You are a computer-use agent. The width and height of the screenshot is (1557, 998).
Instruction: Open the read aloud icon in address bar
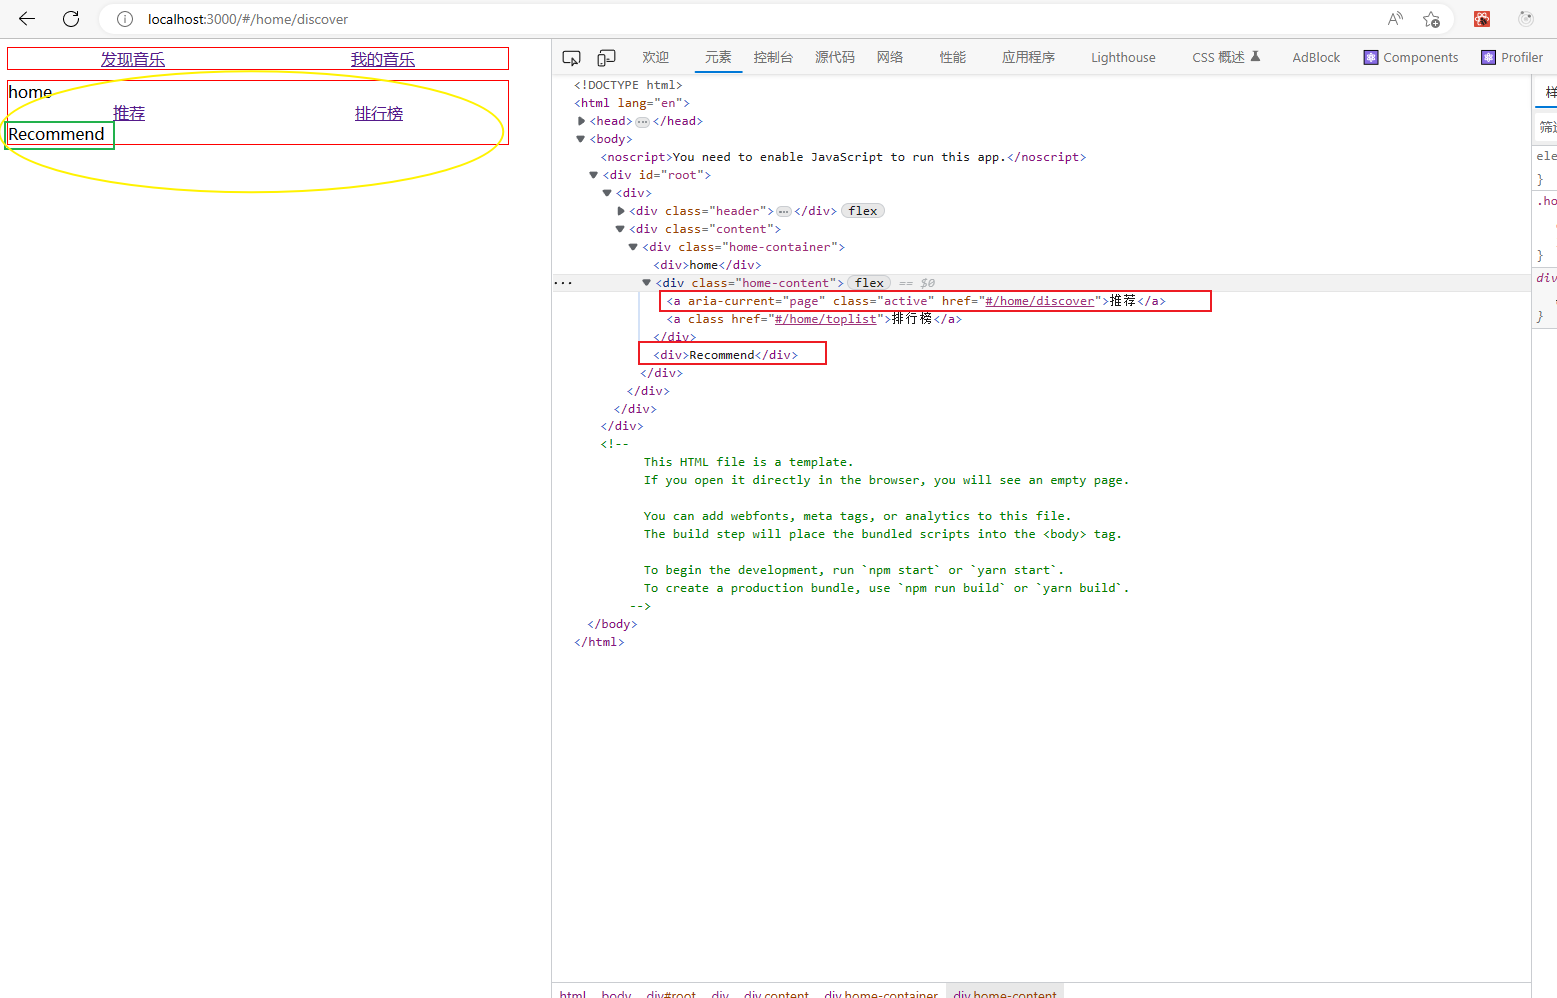(x=1395, y=19)
